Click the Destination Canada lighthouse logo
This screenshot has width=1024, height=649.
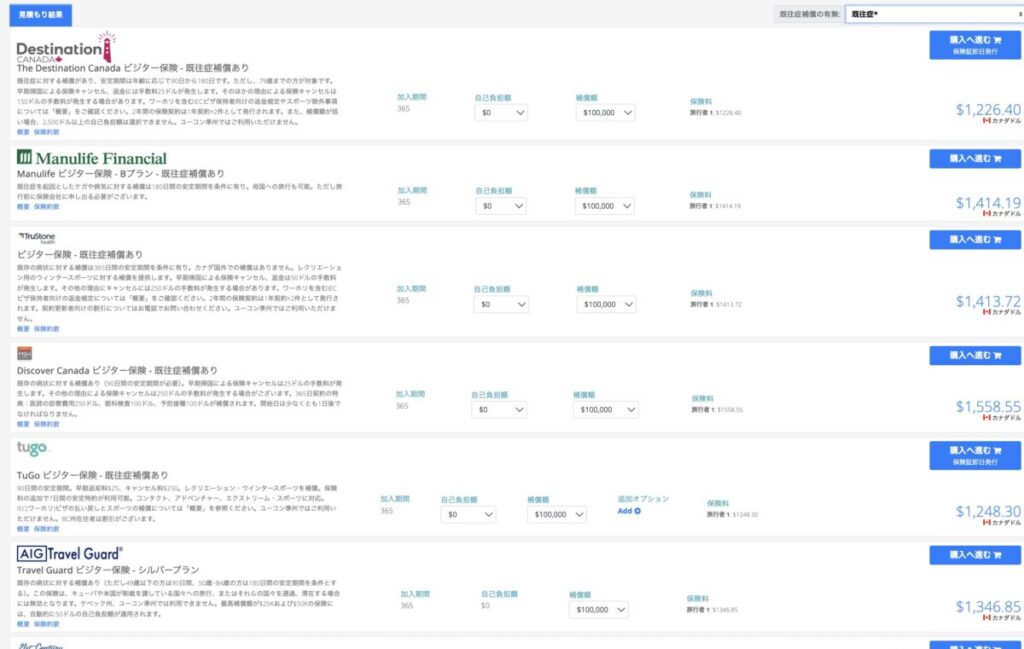66,47
